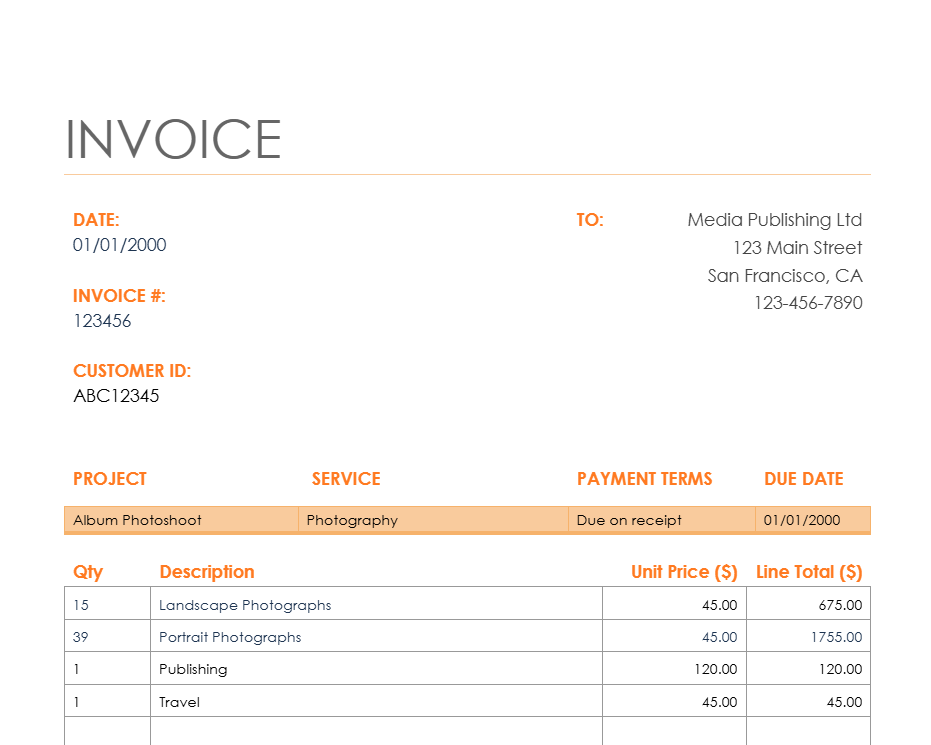
Task: Select the Unit Price ($) header
Action: pyautogui.click(x=684, y=572)
